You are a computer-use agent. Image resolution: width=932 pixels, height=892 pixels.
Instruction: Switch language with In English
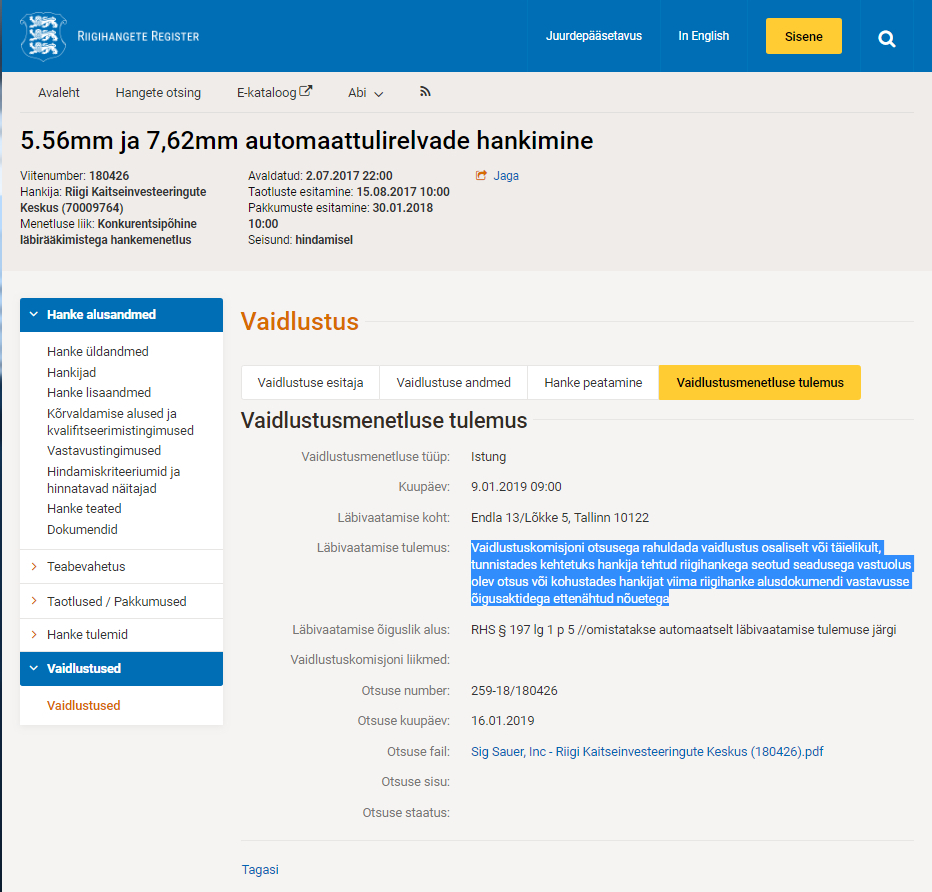(703, 36)
